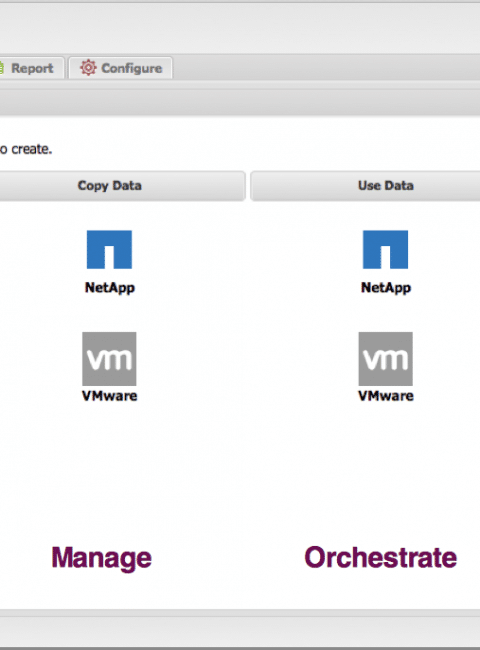Click VMware label under Copy Data
This screenshot has width=480, height=650.
click(x=109, y=396)
